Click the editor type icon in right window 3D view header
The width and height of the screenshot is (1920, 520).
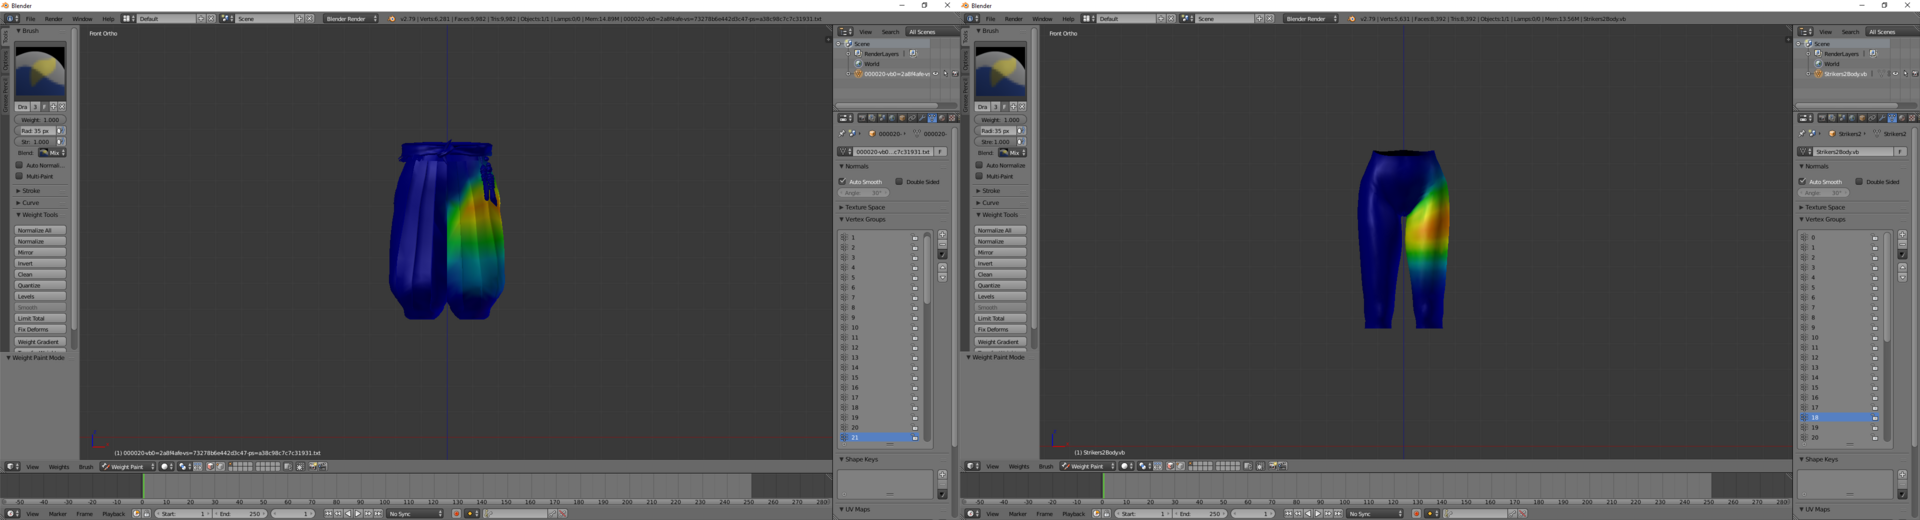(x=972, y=466)
